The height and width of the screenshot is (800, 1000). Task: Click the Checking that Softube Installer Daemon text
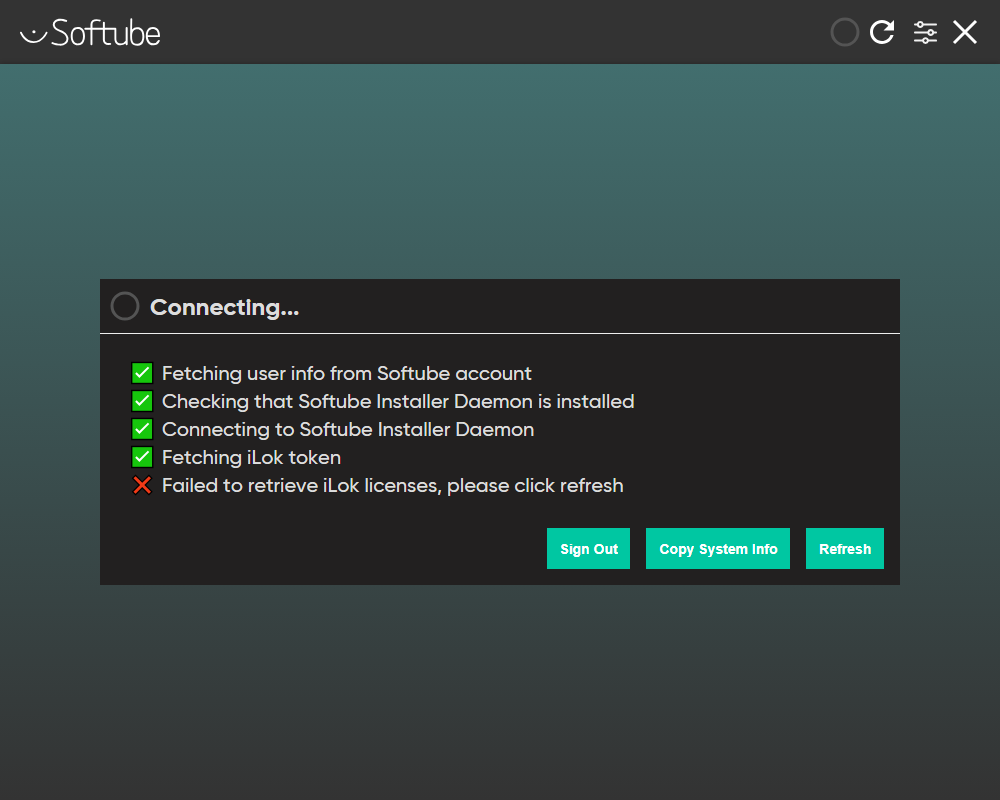(x=398, y=402)
